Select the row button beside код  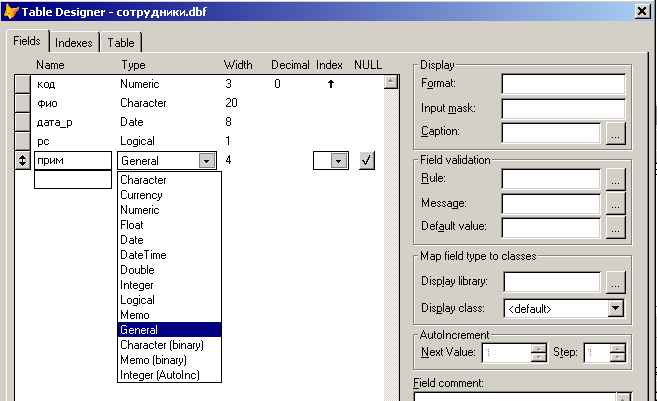23,84
